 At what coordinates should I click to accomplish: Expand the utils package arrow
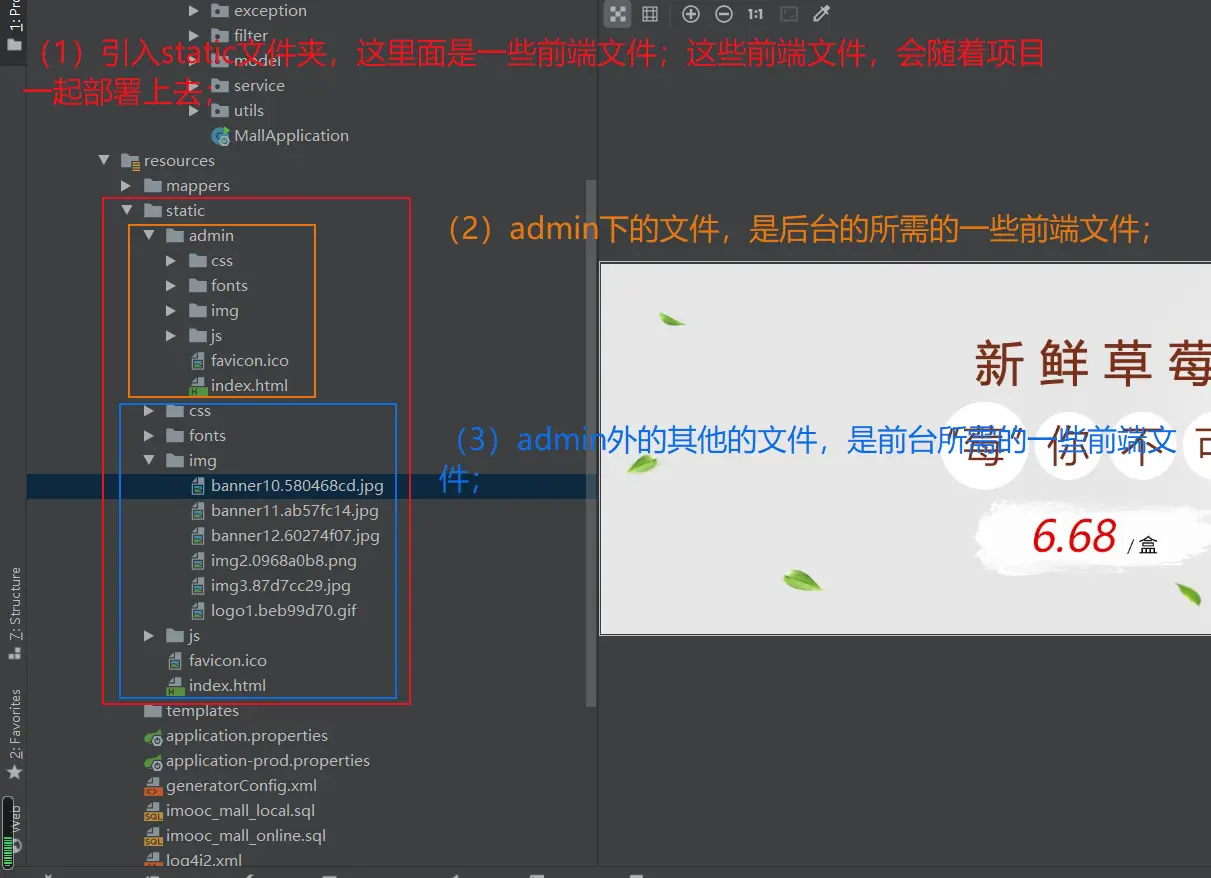(194, 111)
